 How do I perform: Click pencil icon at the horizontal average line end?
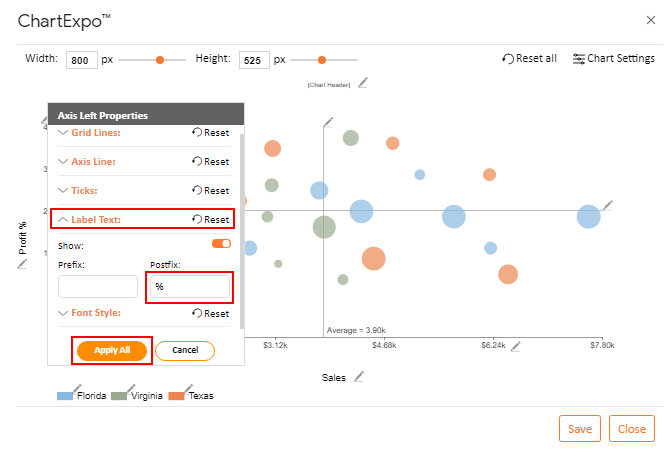608,205
